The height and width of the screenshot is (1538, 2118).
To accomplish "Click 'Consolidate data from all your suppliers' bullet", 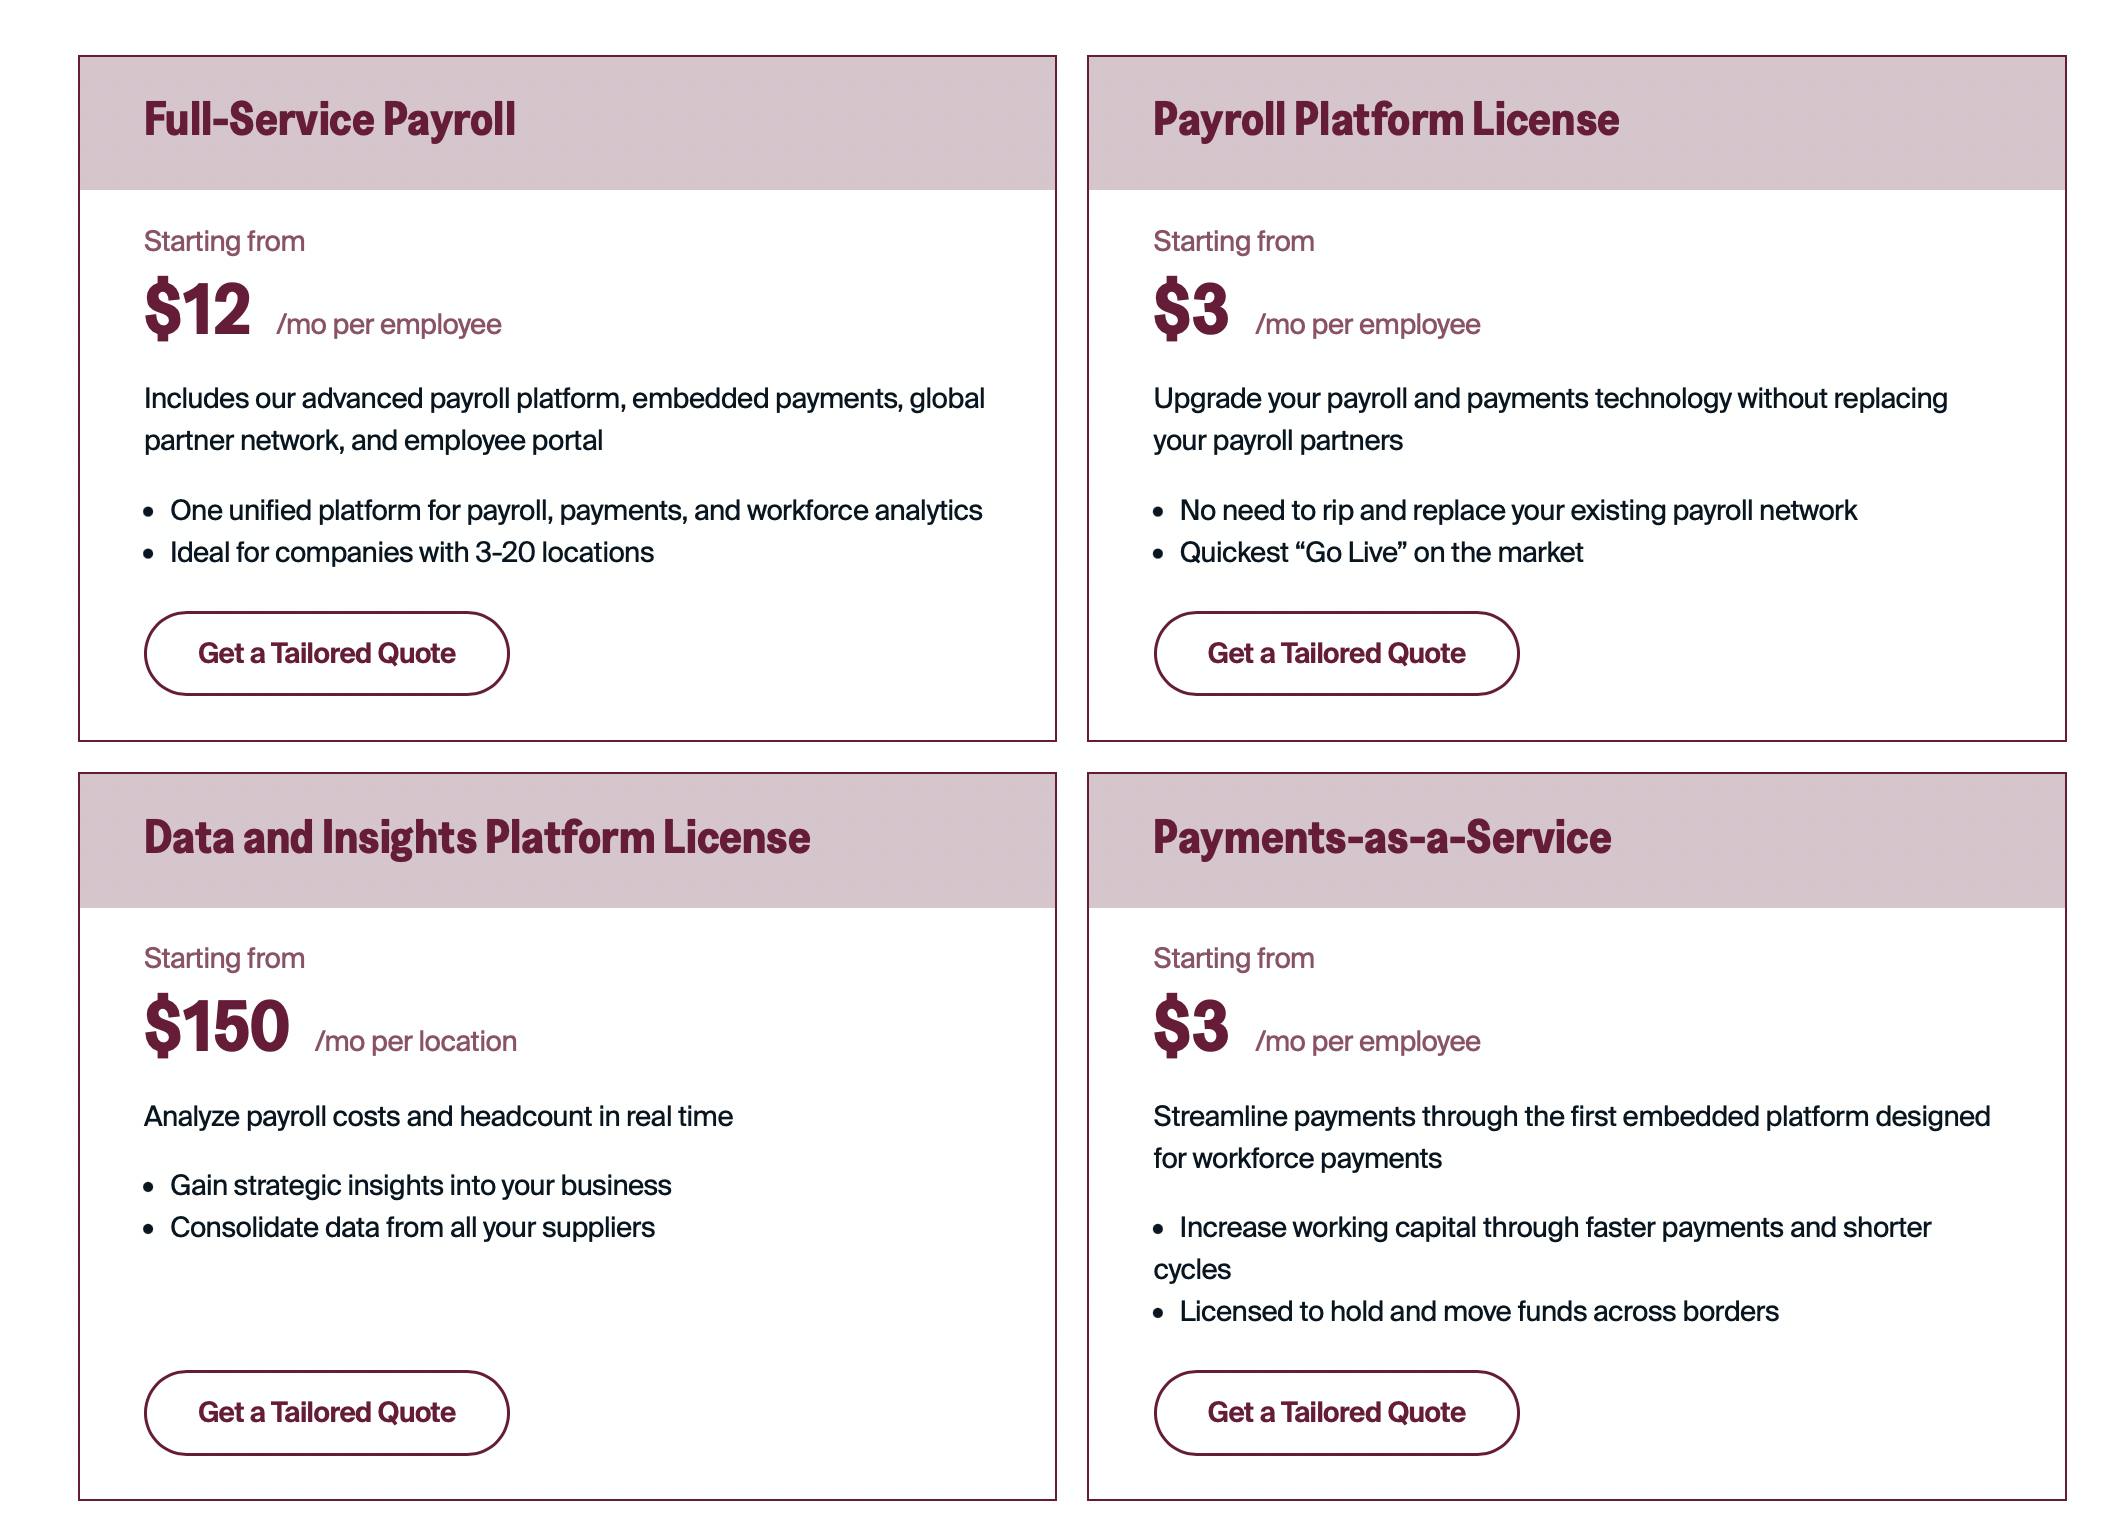I will 412,1227.
